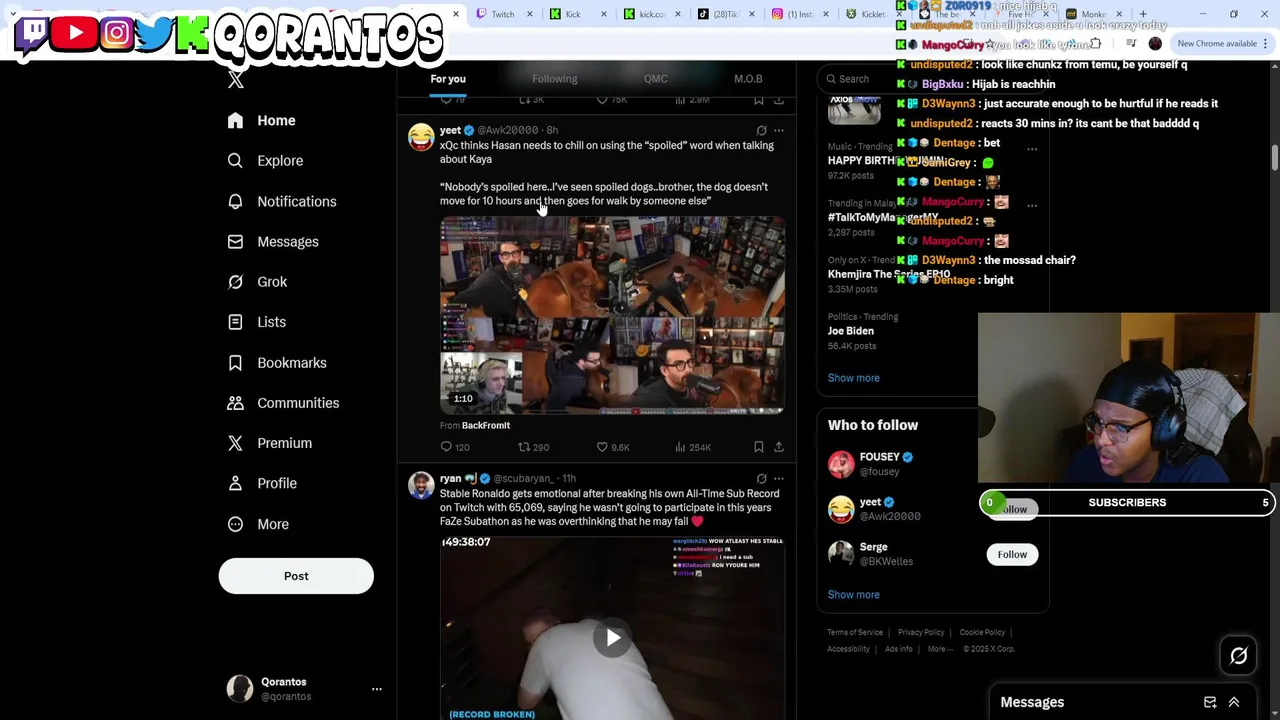Open options for Music trending item

1032,149
